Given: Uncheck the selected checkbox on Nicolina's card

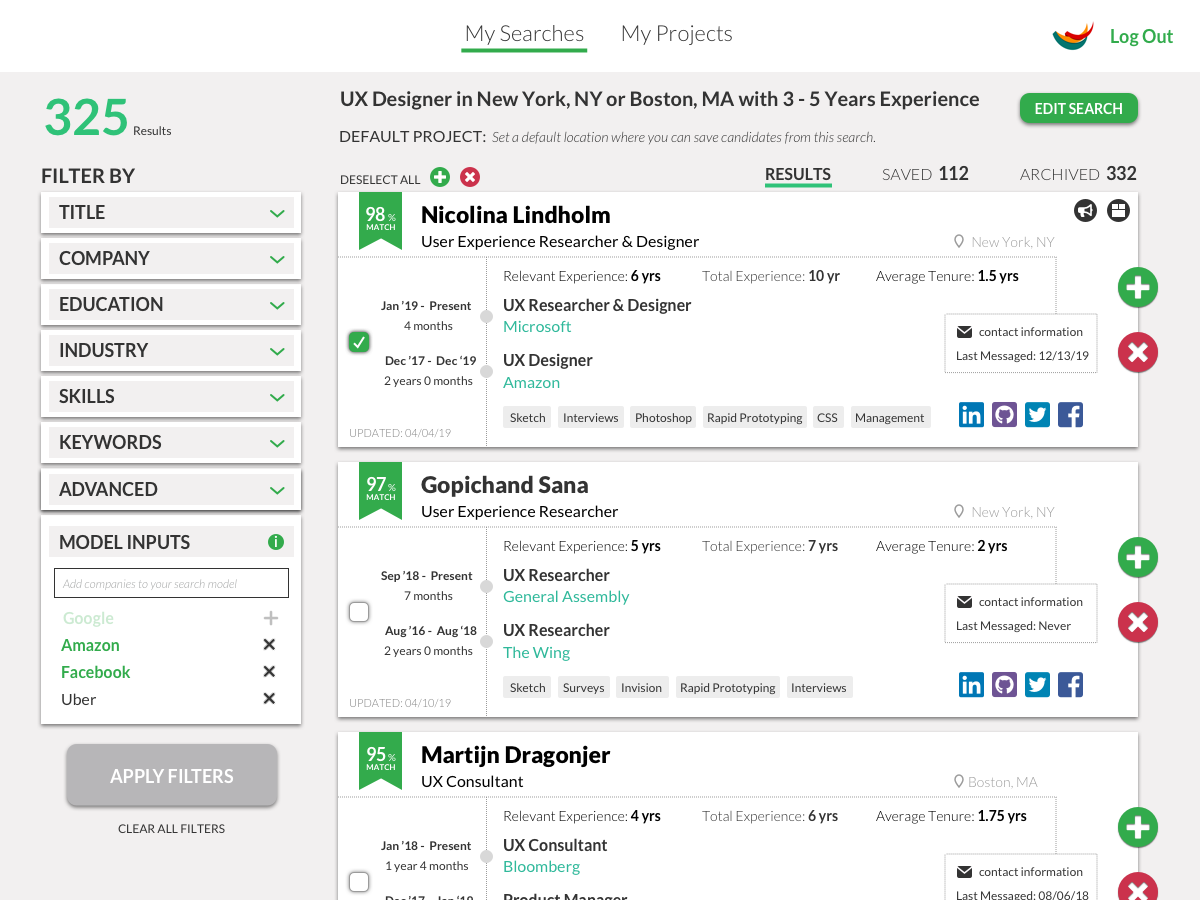Looking at the screenshot, I should 359,341.
